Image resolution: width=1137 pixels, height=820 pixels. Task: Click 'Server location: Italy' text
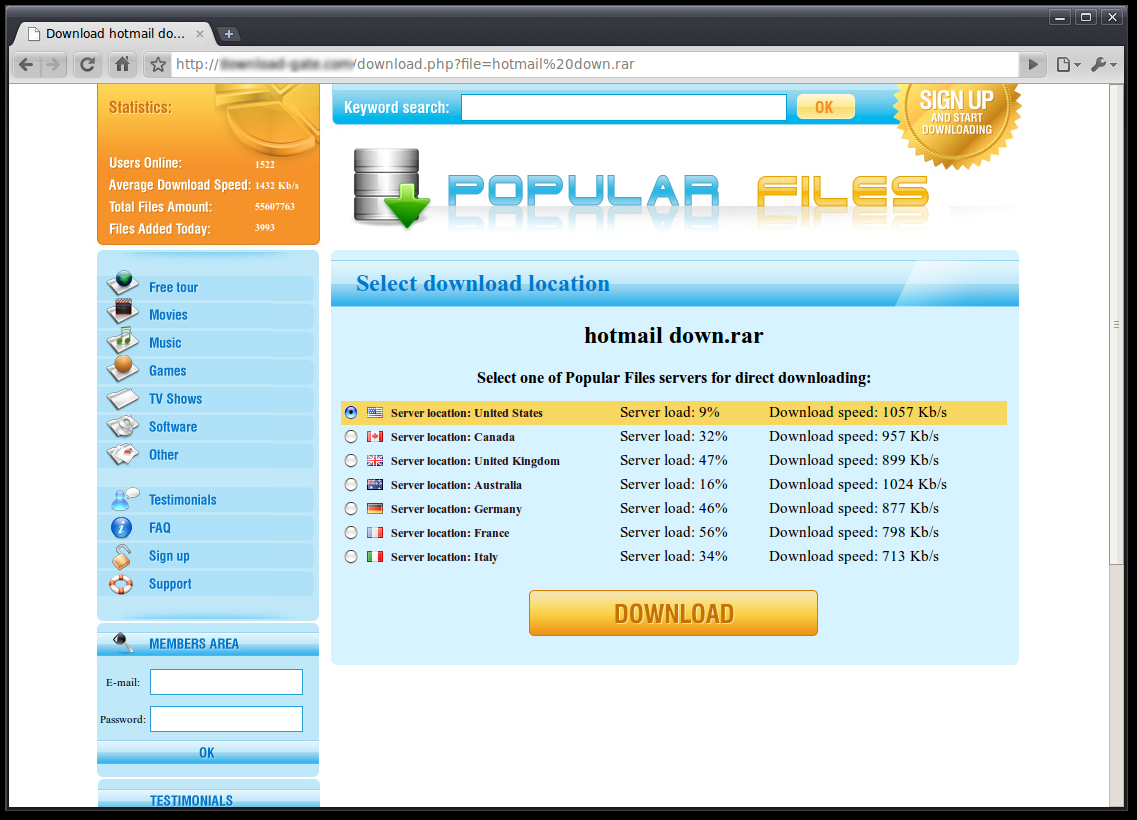(x=445, y=557)
